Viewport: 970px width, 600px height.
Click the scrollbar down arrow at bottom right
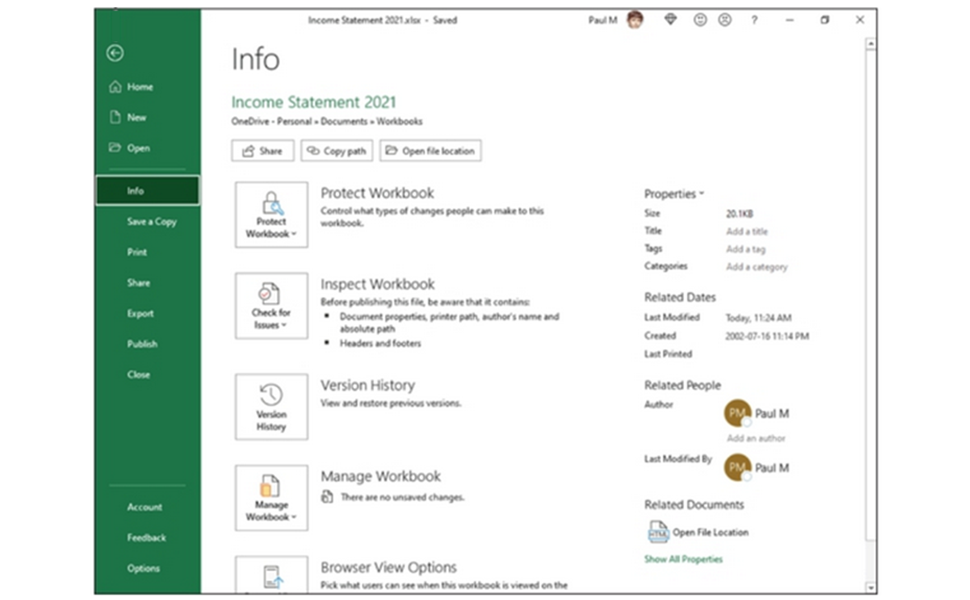point(870,586)
